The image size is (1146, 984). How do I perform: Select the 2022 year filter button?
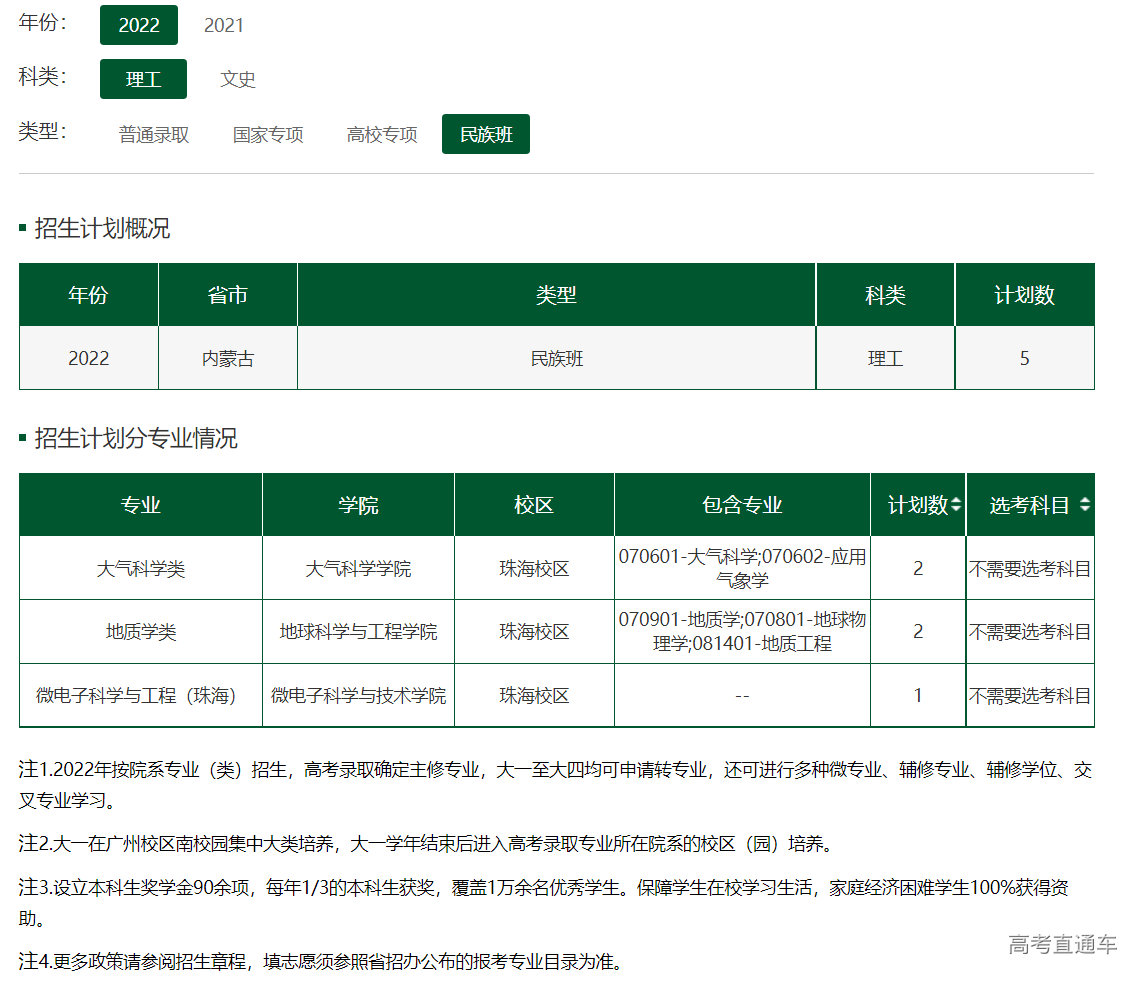pyautogui.click(x=138, y=25)
